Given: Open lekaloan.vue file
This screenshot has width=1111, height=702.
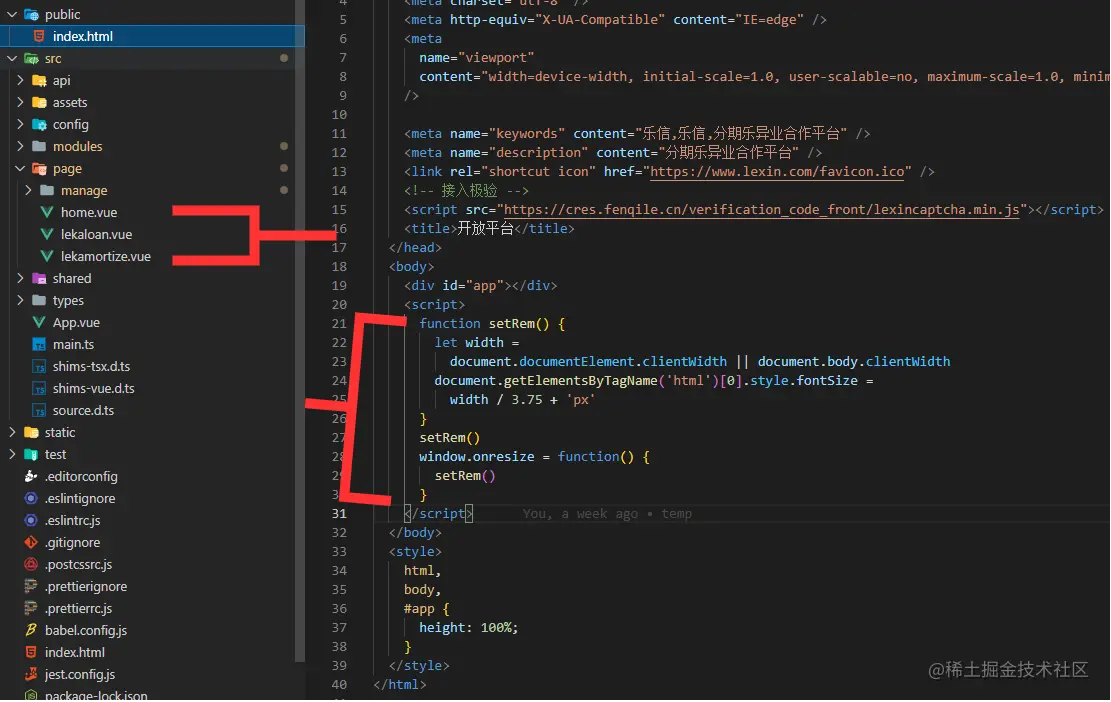Looking at the screenshot, I should [96, 234].
